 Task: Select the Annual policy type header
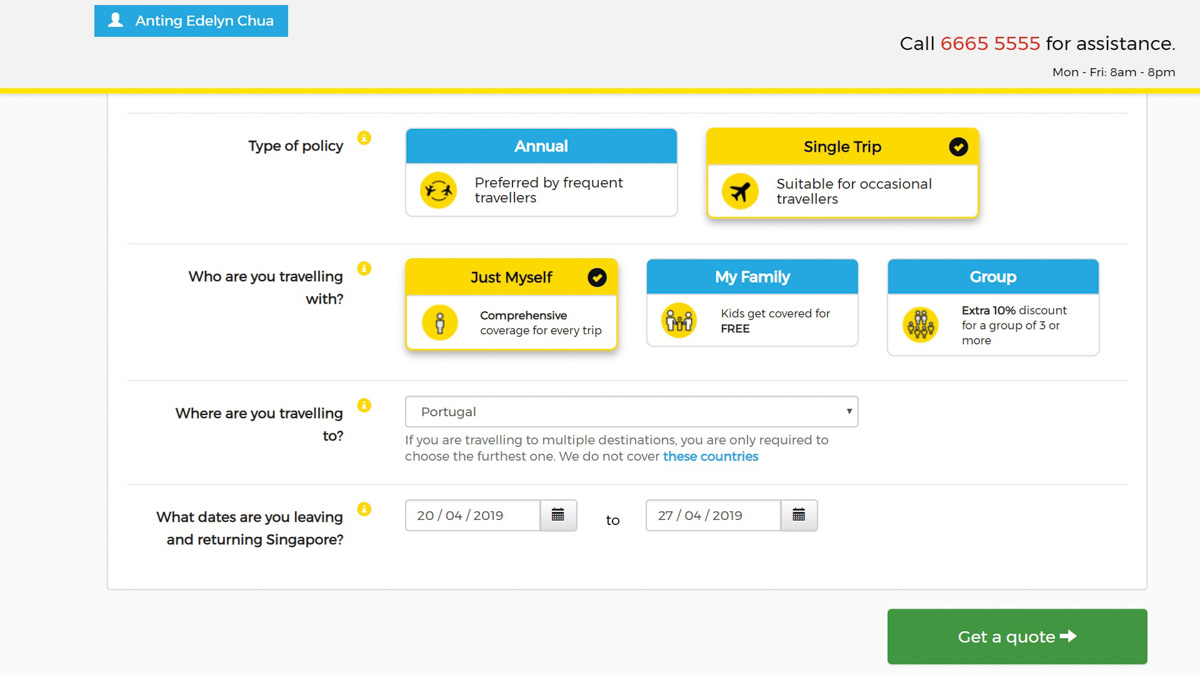pyautogui.click(x=541, y=146)
